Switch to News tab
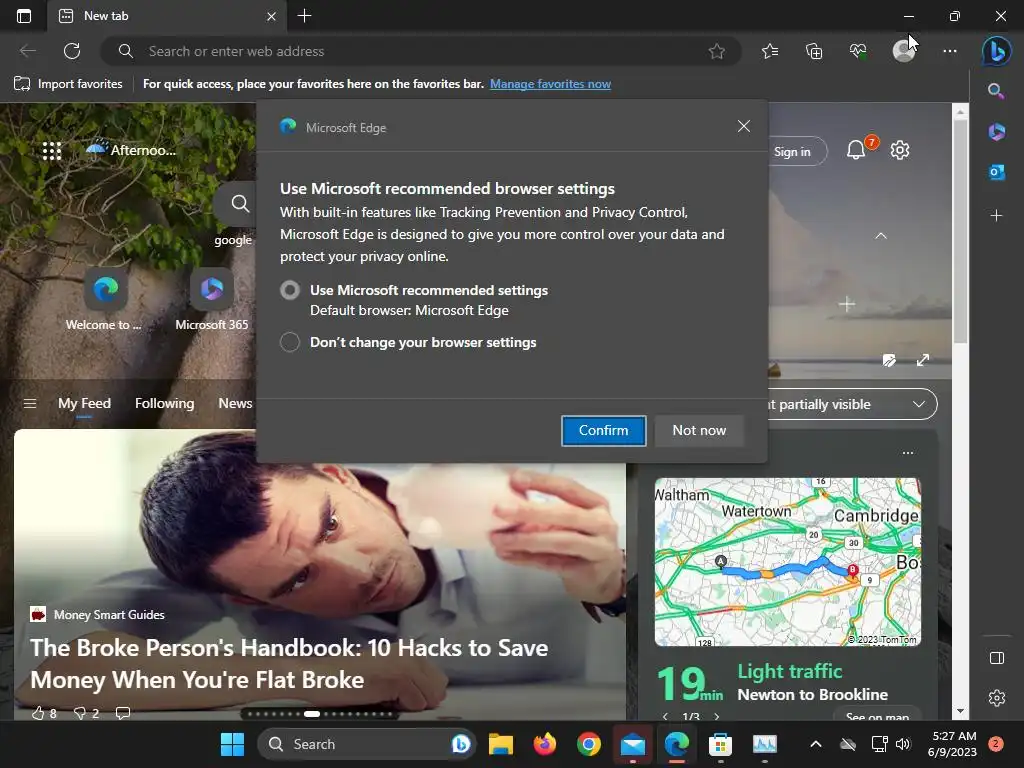The image size is (1024, 768). pyautogui.click(x=235, y=404)
